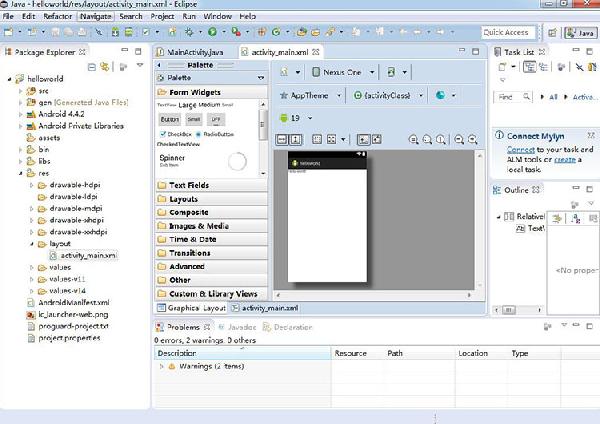Toggle the margins layout button
Image resolution: width=600 pixels, height=424 pixels.
317,140
